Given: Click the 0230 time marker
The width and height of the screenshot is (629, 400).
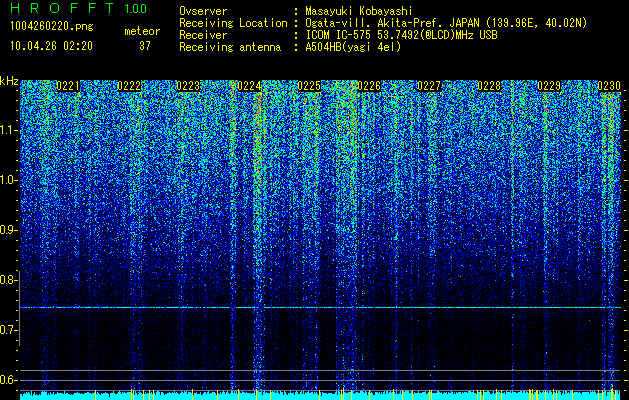Looking at the screenshot, I should (609, 86).
